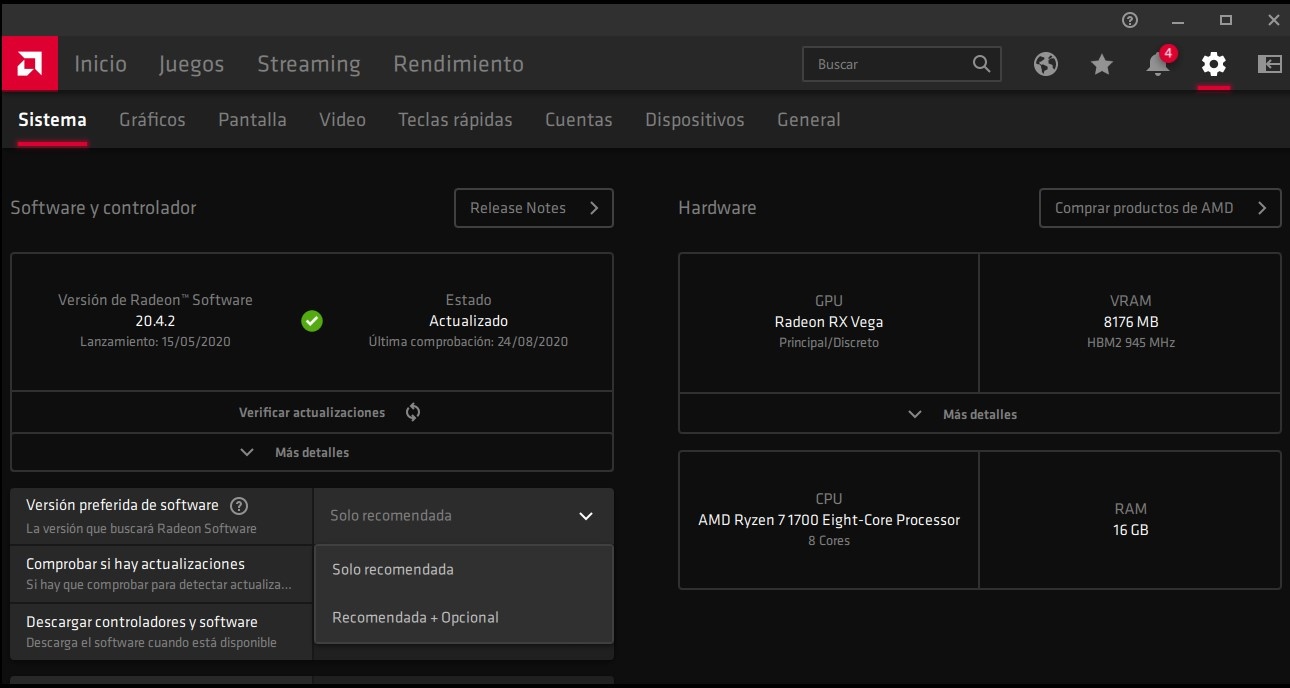Click Comprar productos de AMD button

[x=1160, y=208]
